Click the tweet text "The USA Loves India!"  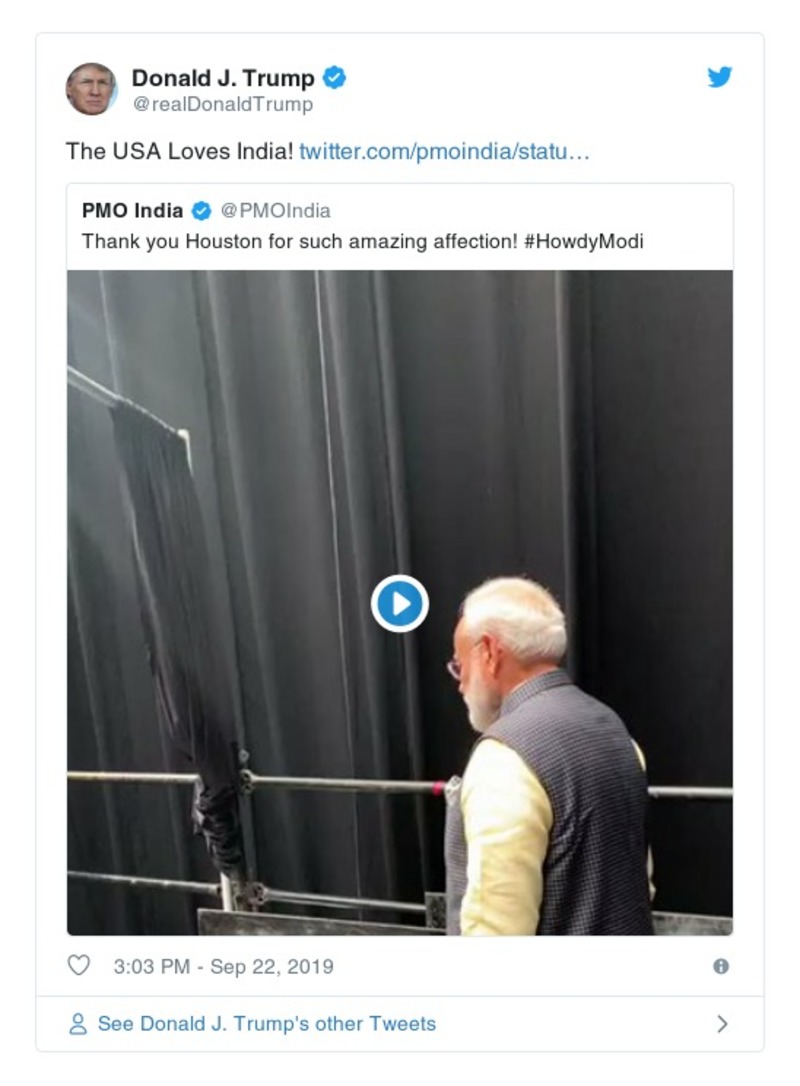coord(179,151)
